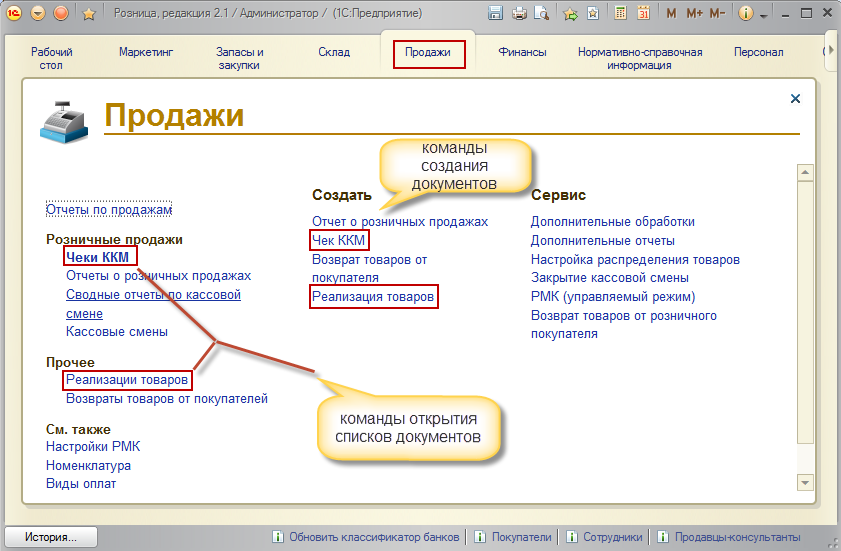Open Отчеты о розничных продажах list
This screenshot has height=551, width=841.
158,276
